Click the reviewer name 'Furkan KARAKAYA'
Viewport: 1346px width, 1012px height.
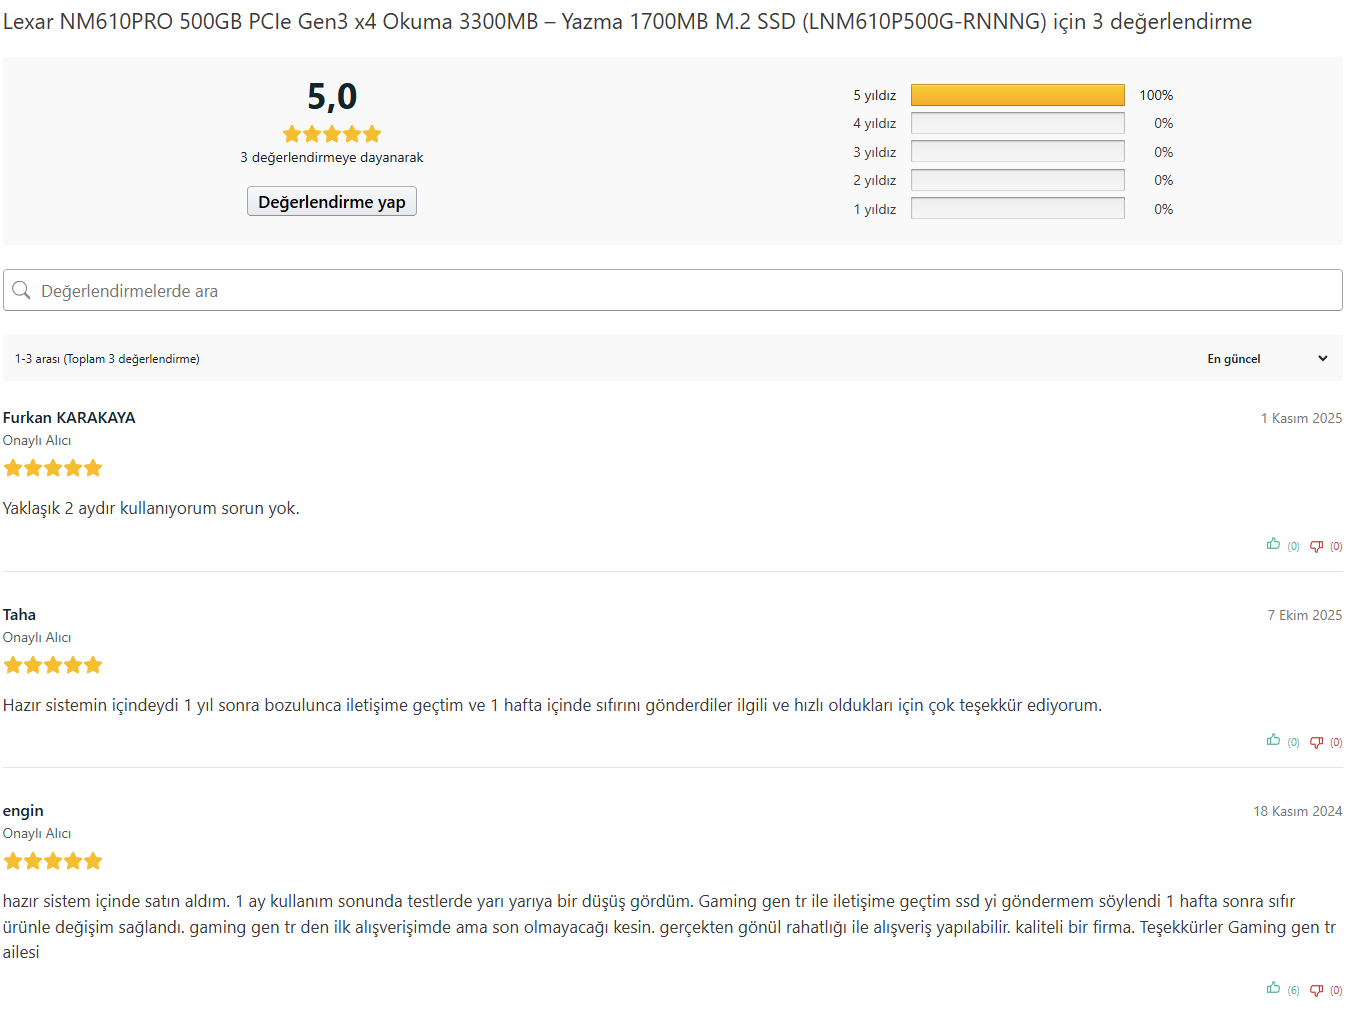click(x=69, y=418)
